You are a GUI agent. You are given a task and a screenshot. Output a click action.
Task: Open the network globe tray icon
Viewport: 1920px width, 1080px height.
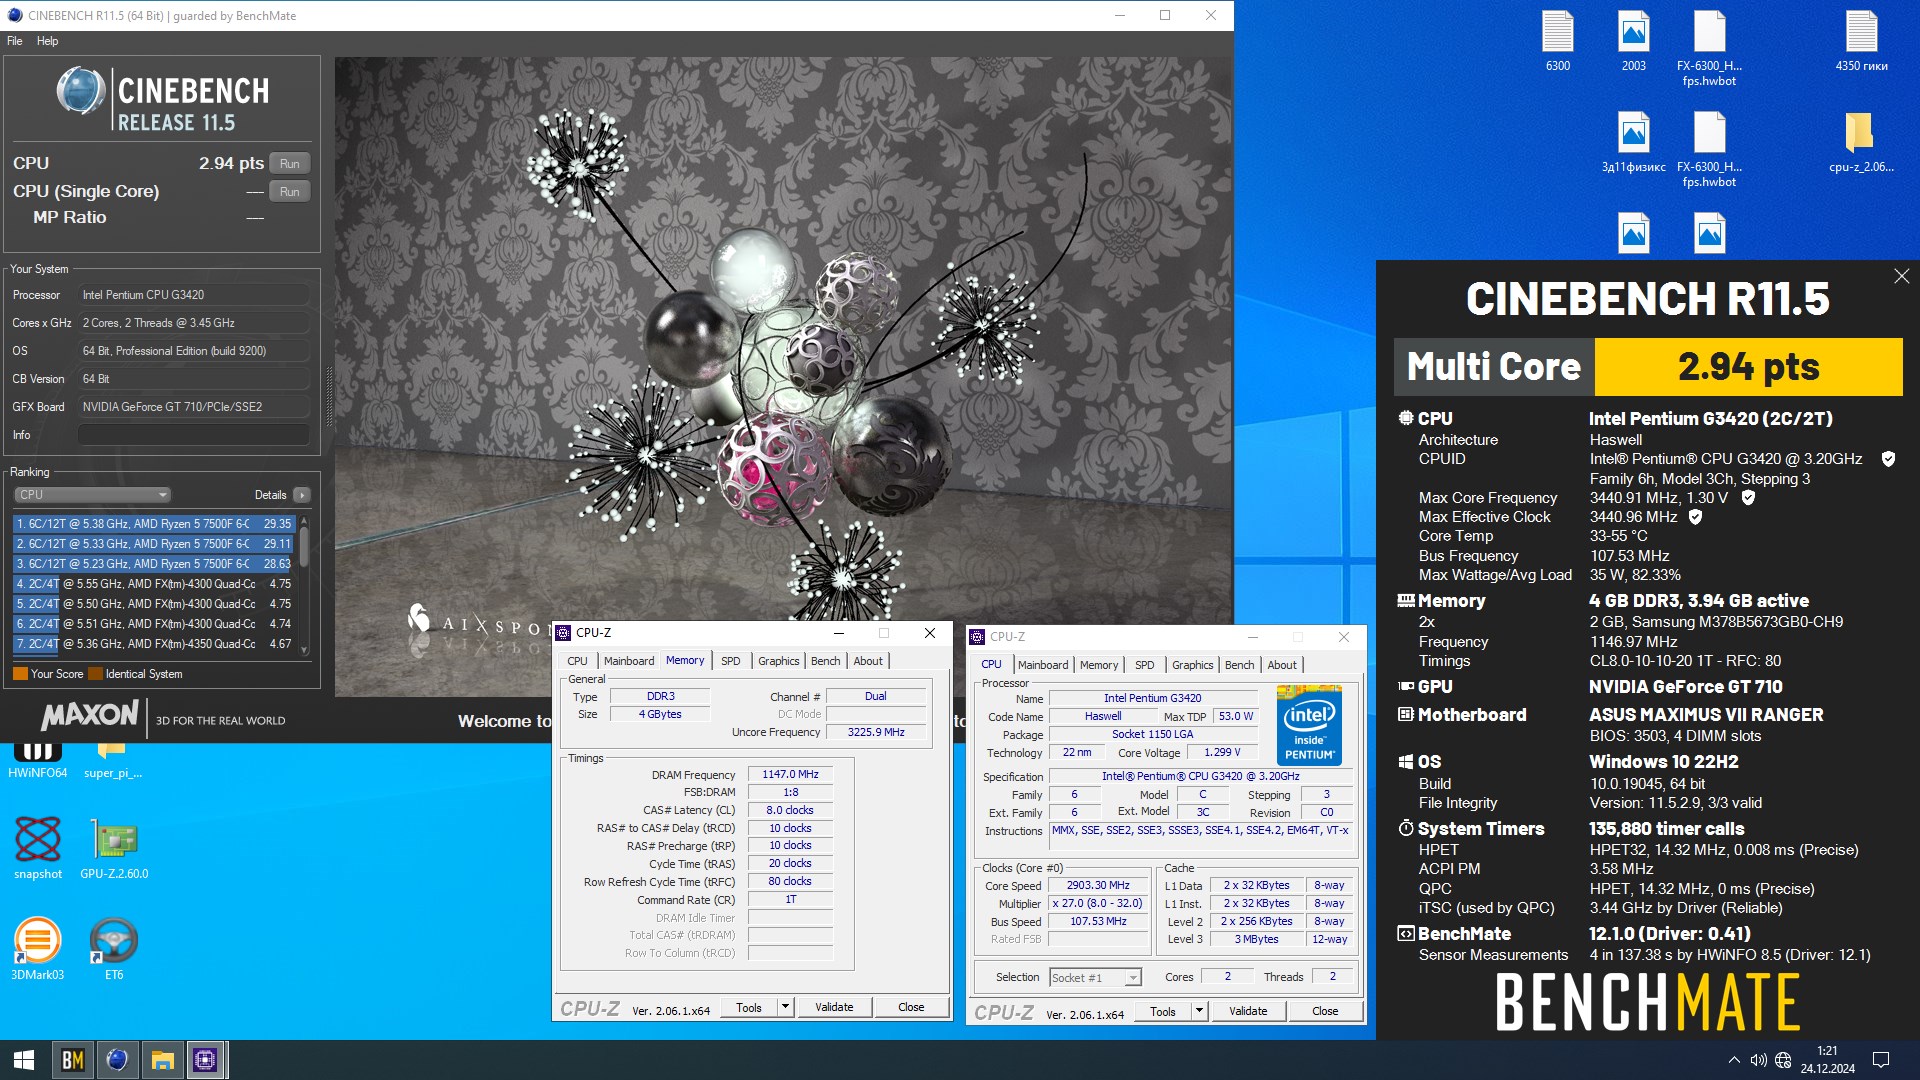pos(1784,1060)
